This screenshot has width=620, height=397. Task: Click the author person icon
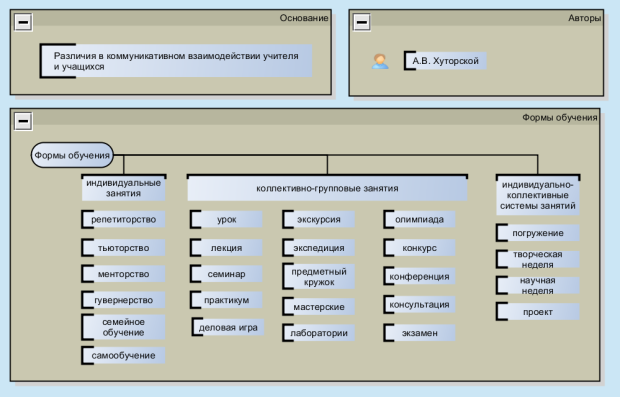click(x=380, y=61)
